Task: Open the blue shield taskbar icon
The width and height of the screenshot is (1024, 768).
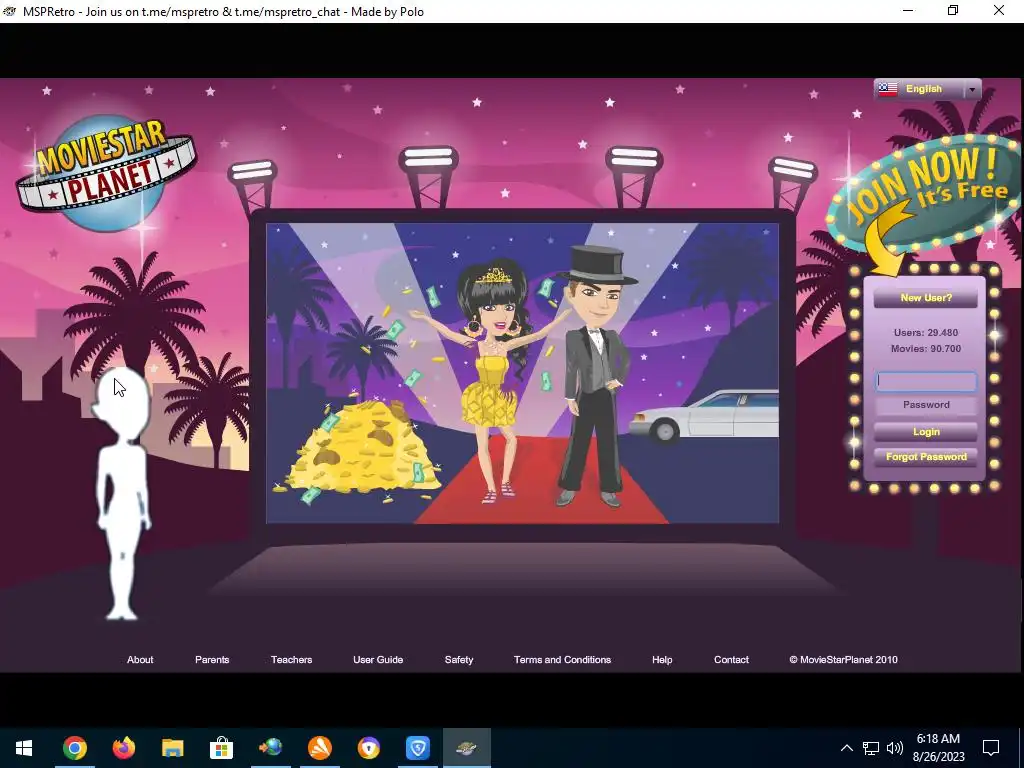Action: 417,748
